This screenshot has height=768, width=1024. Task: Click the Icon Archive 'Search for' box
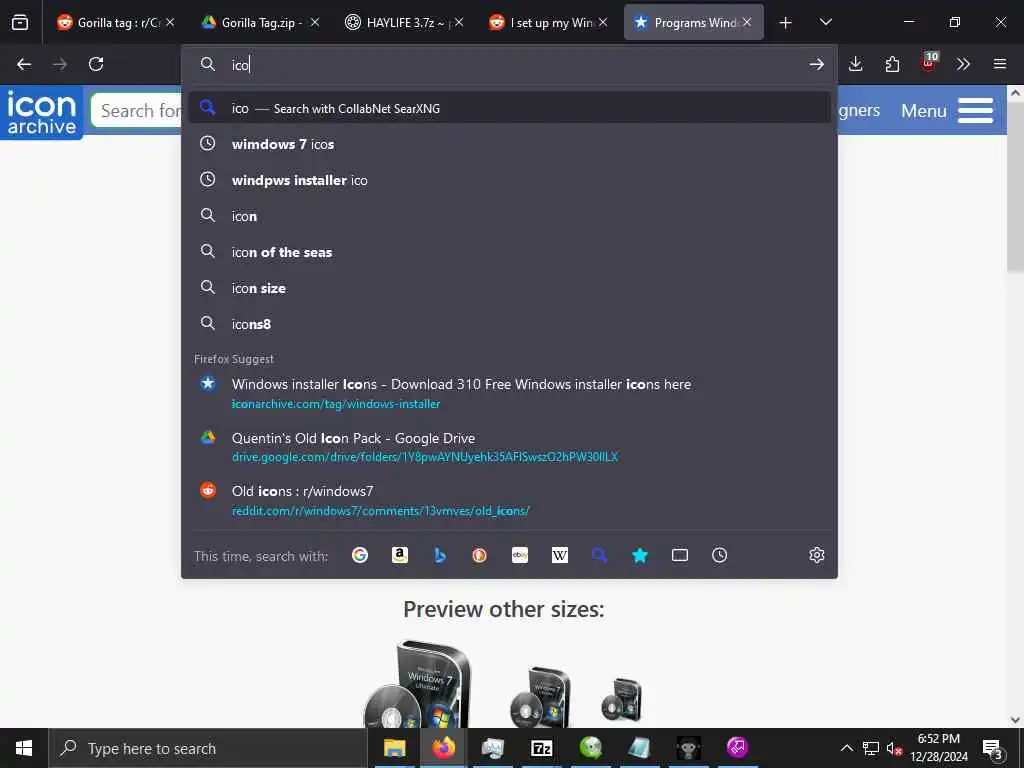tap(137, 111)
